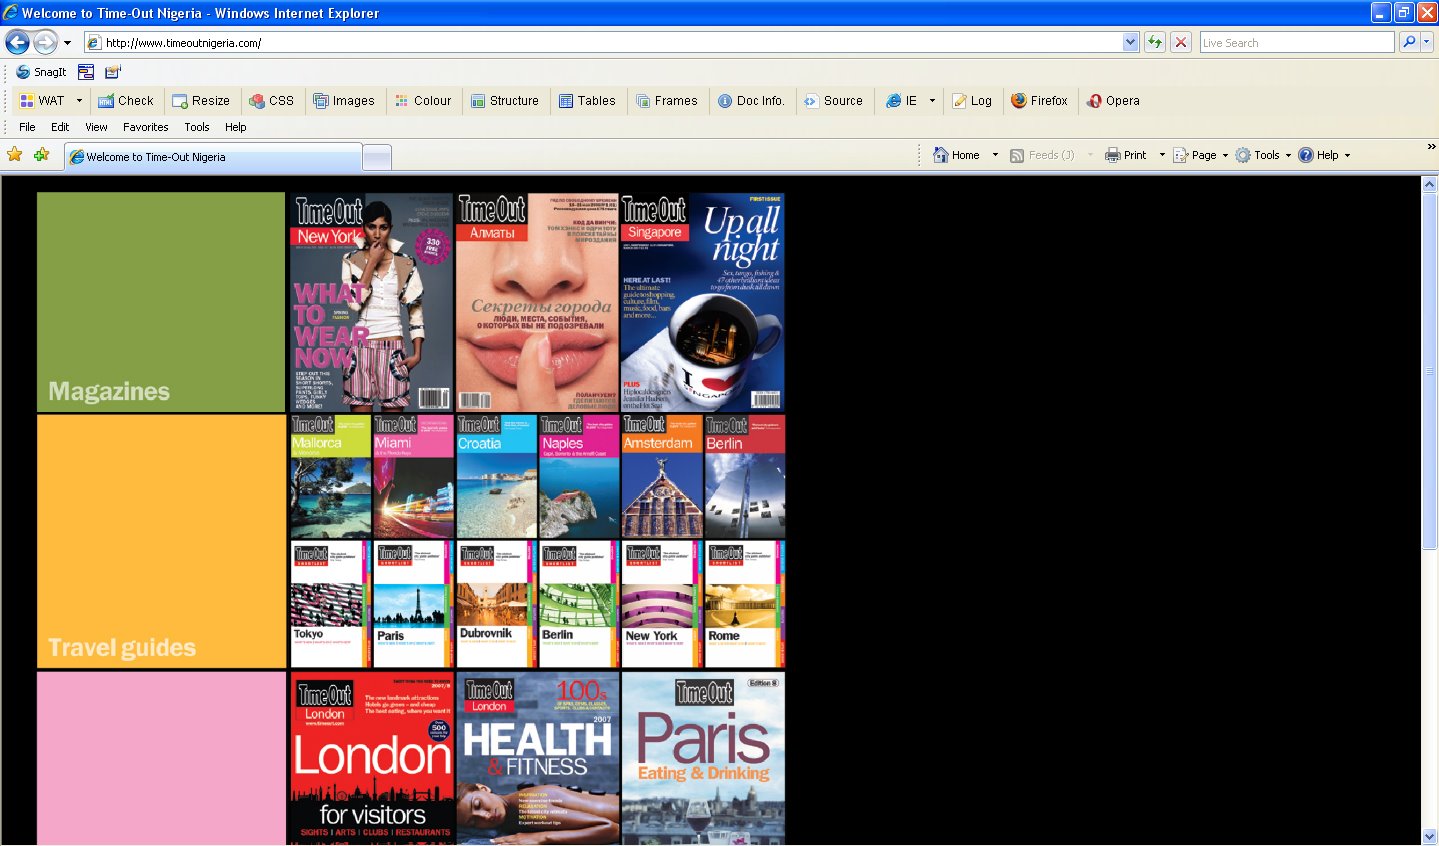Viewport: 1439px width, 846px height.
Task: Click the Live Search input box
Action: click(x=1296, y=43)
